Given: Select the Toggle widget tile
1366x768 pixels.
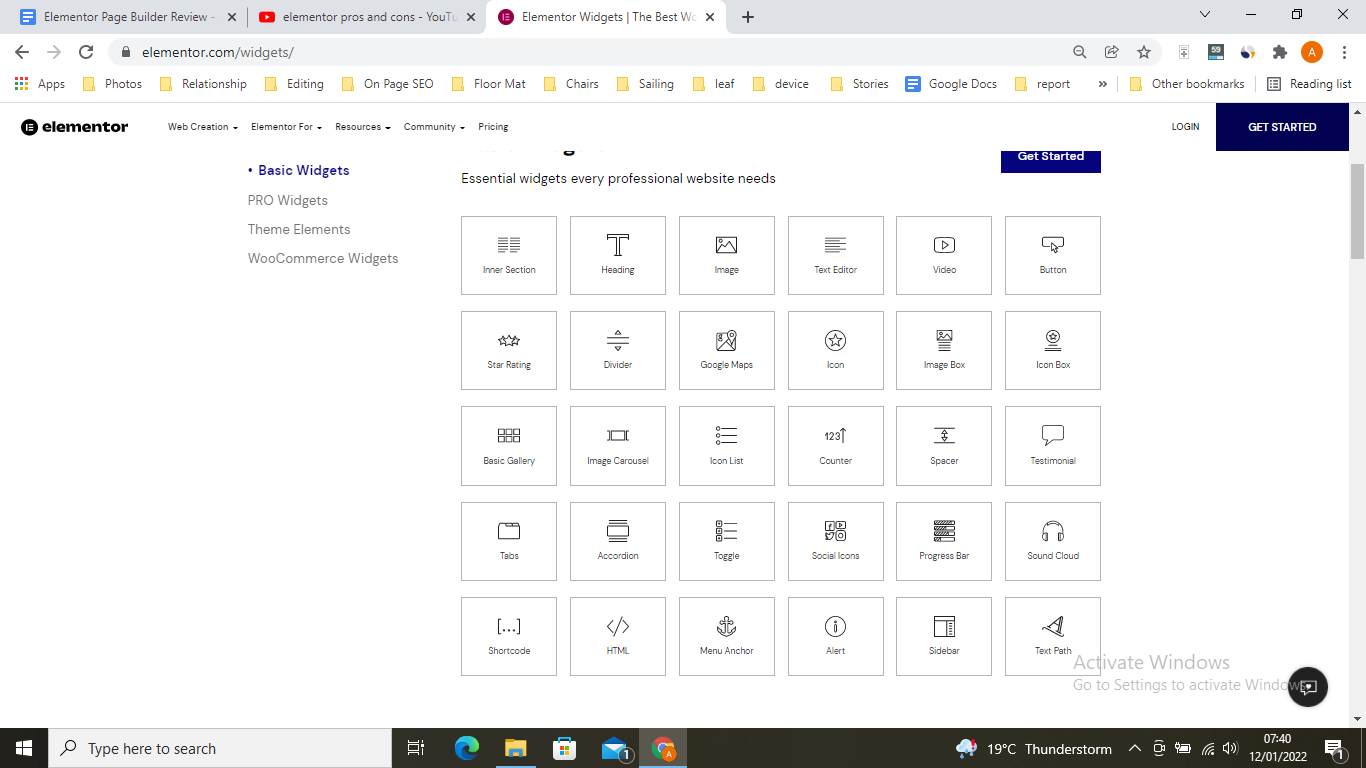Looking at the screenshot, I should point(727,541).
